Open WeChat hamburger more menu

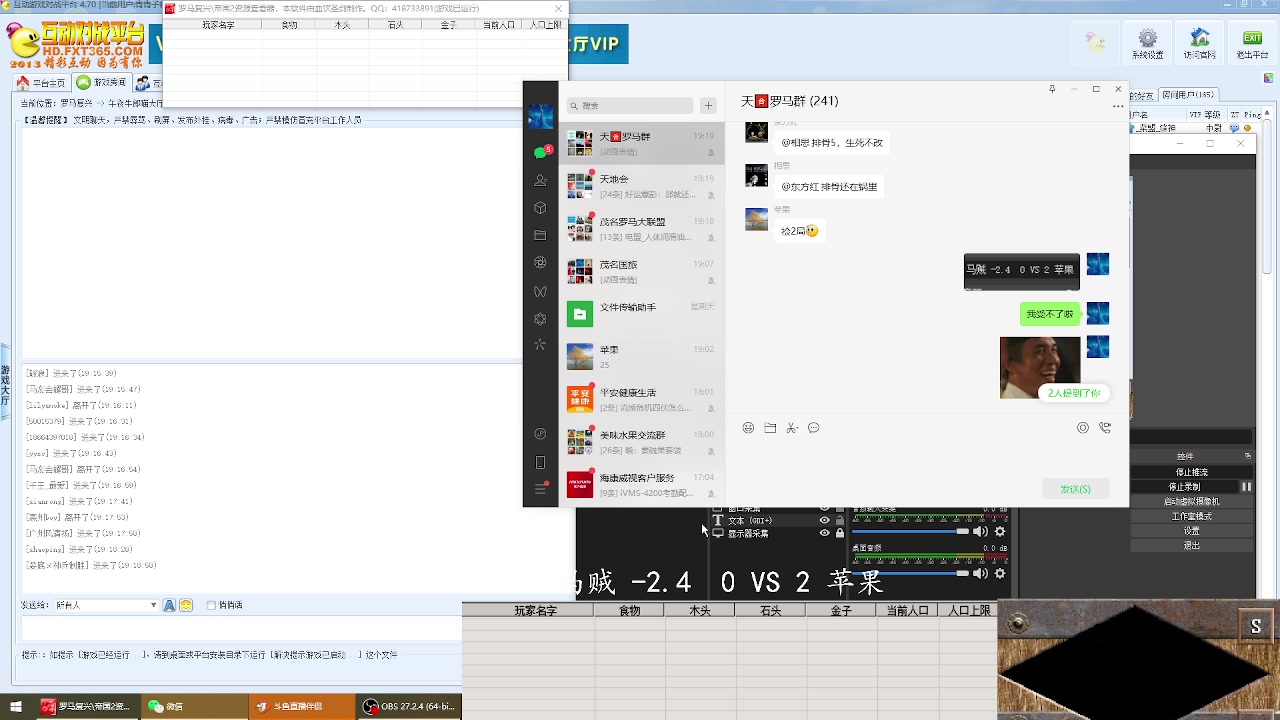coord(540,489)
